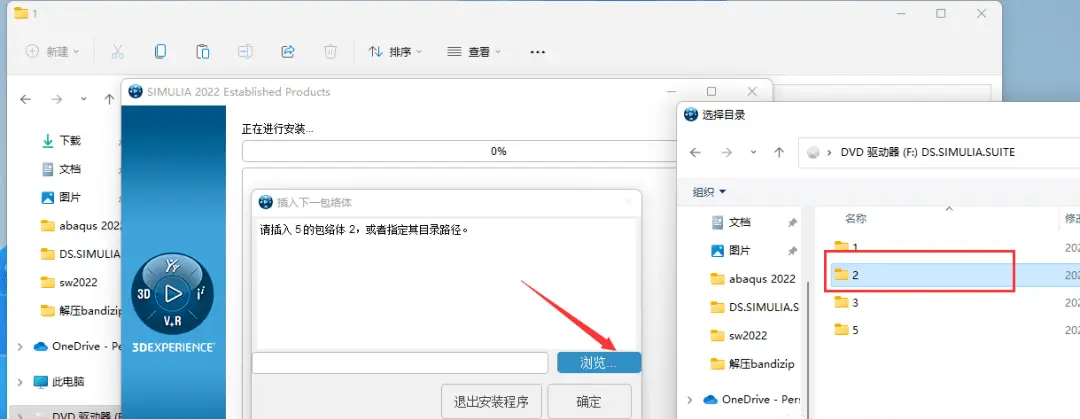1080x419 pixels.
Task: Click the Share icon in Explorer toolbar
Action: (288, 52)
